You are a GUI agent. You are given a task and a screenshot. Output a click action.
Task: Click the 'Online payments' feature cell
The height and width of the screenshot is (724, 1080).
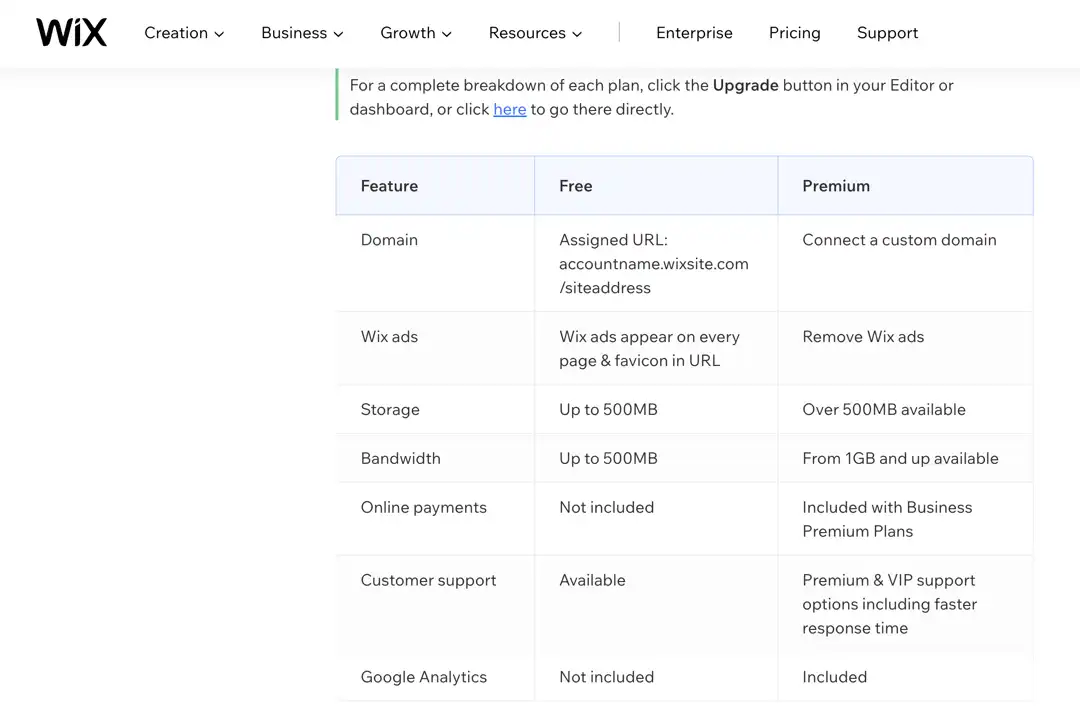[435, 519]
